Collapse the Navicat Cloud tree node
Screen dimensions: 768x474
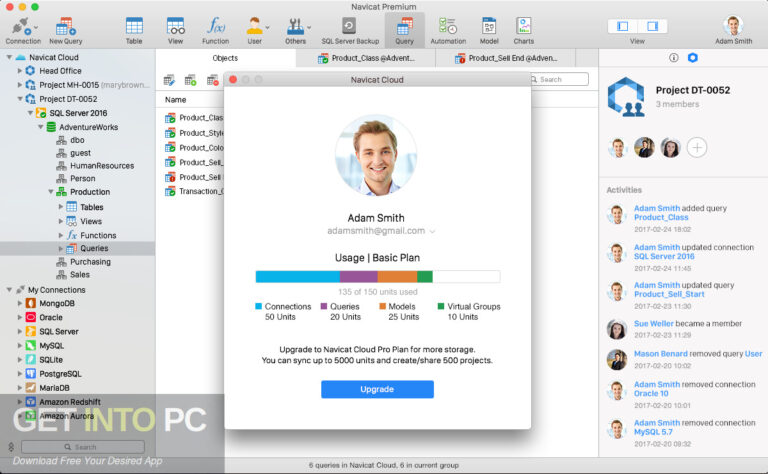pyautogui.click(x=9, y=57)
